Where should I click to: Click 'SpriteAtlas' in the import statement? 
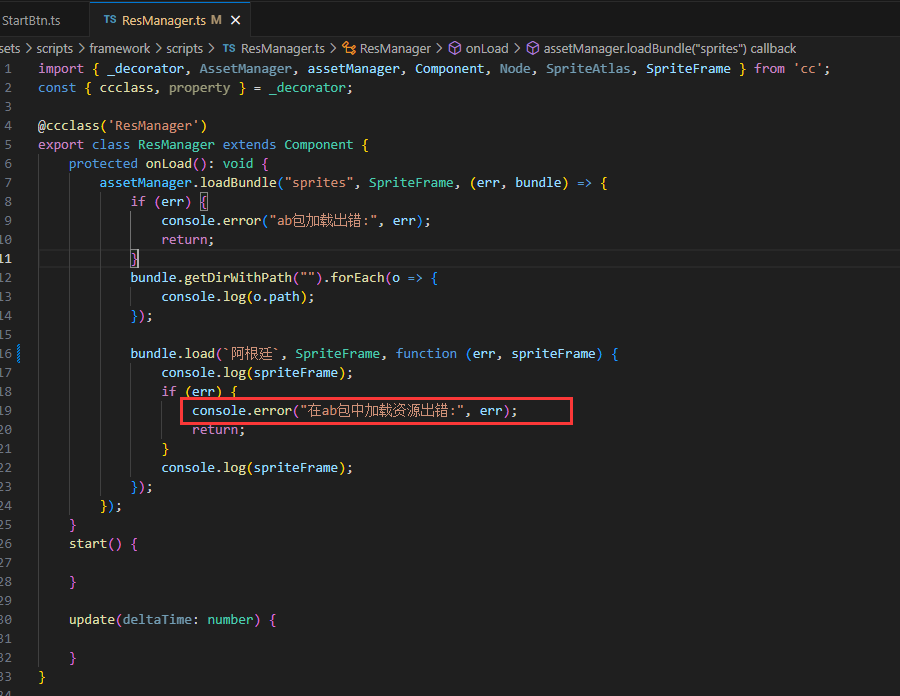(588, 69)
